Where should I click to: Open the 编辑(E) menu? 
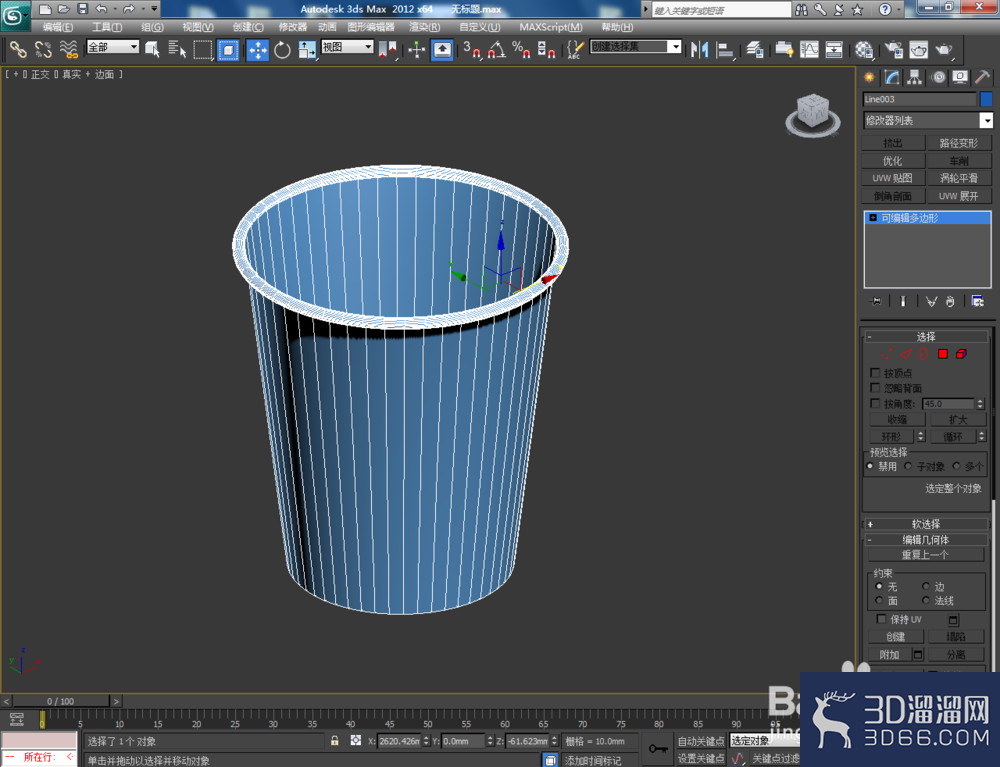(57, 27)
